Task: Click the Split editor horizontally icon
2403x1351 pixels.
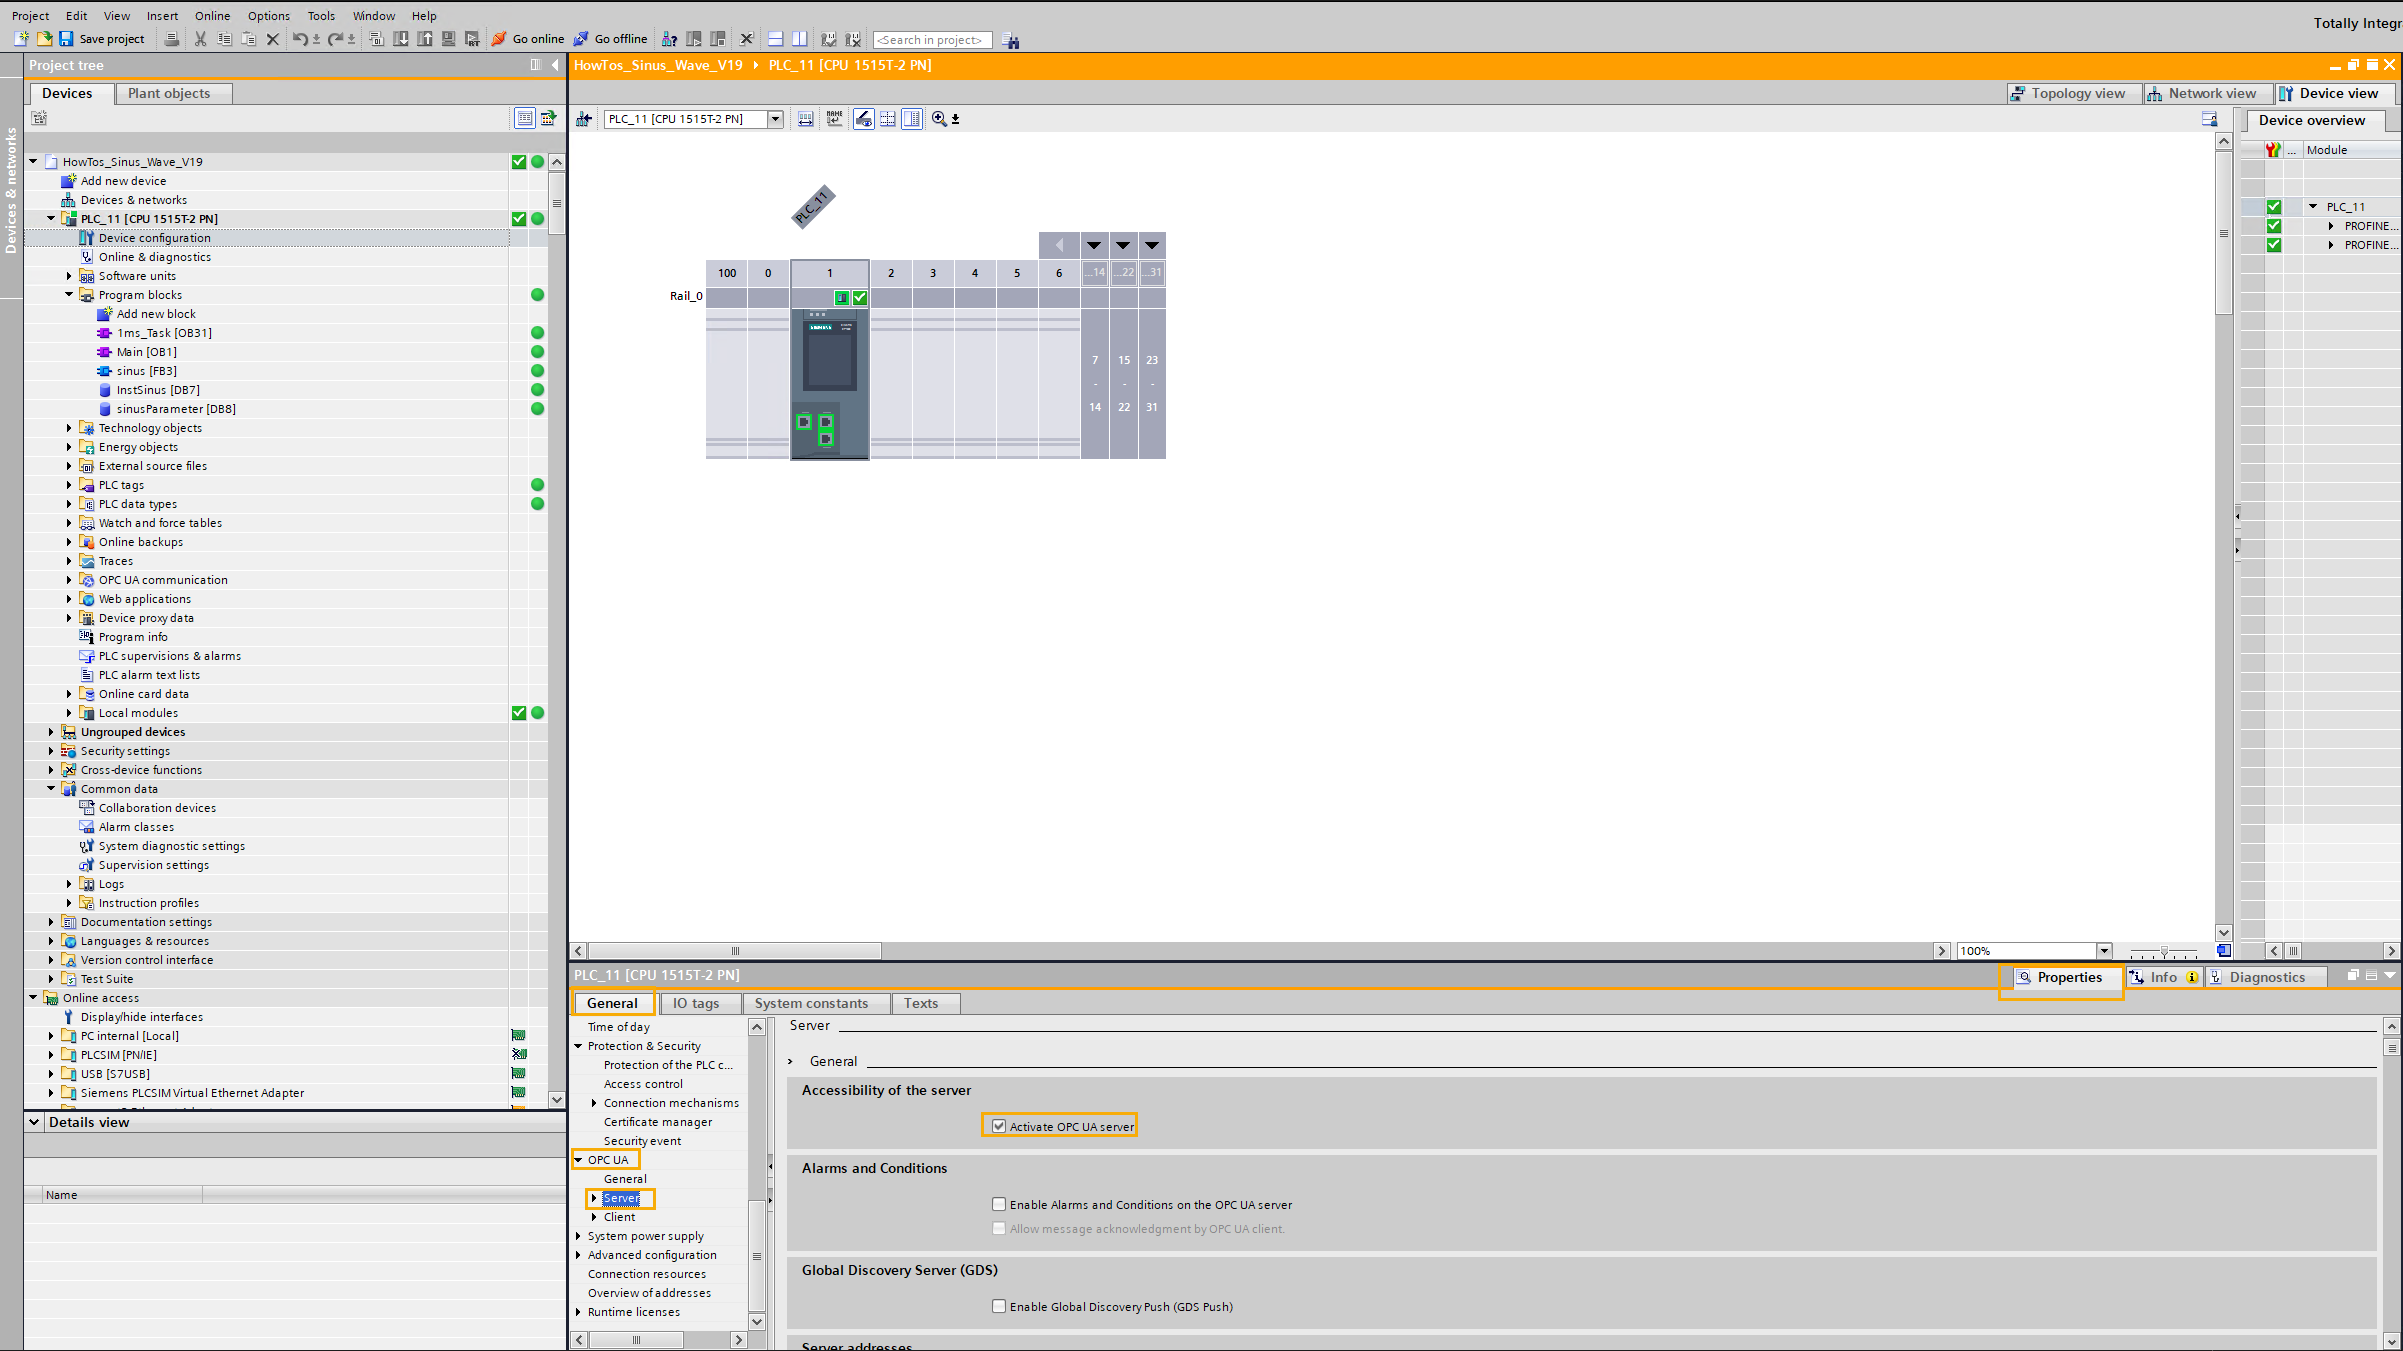Action: [x=775, y=39]
